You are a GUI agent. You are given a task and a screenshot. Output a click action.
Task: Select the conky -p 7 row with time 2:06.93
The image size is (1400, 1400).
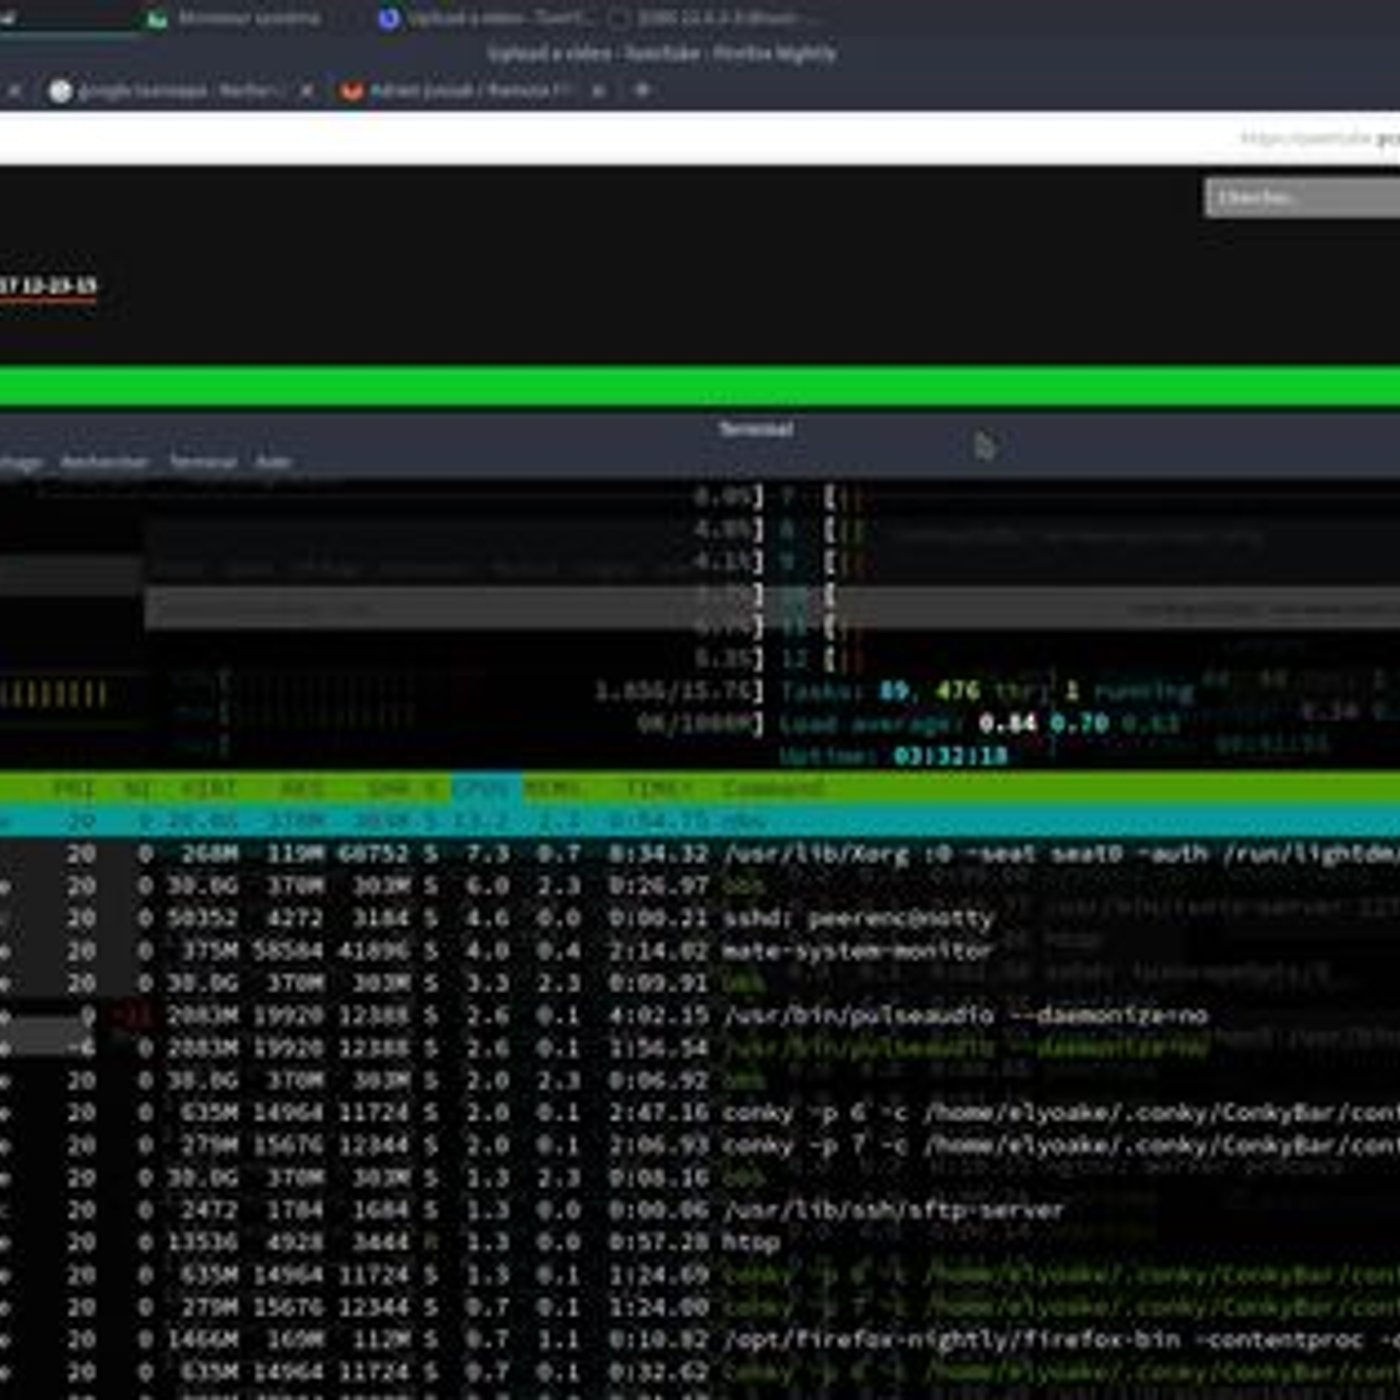700,1145
